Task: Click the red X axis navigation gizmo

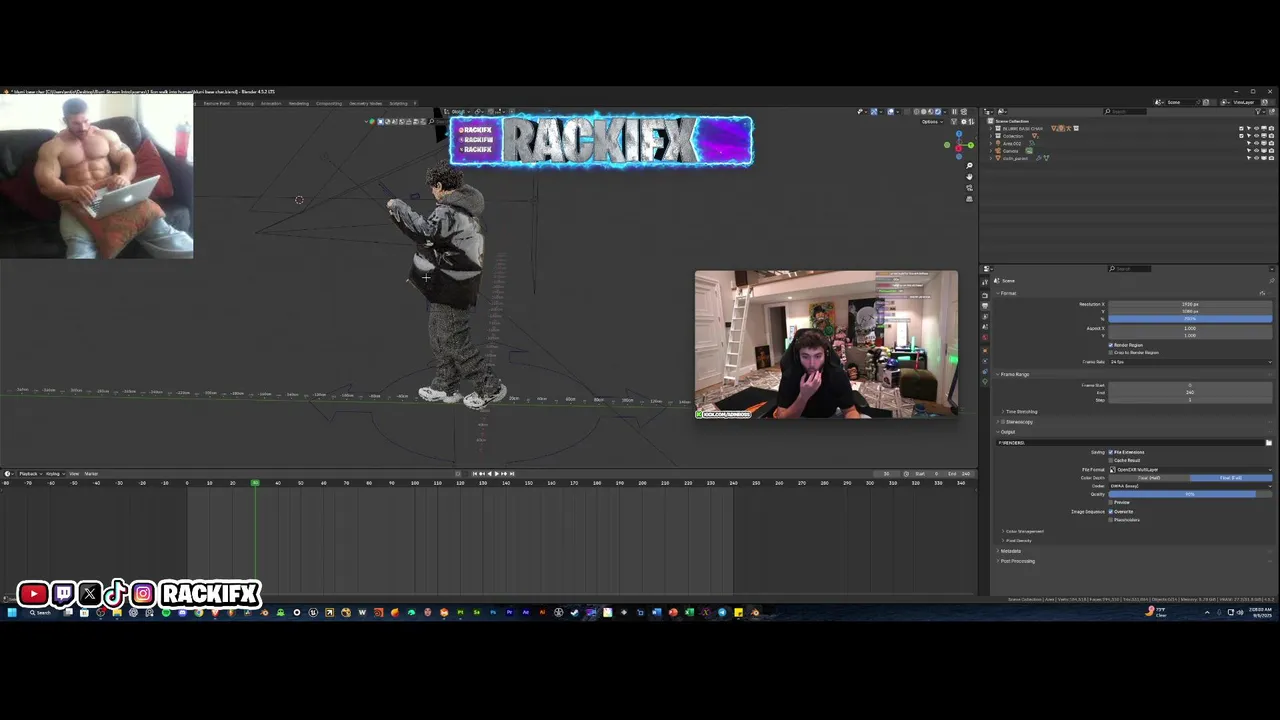Action: [x=958, y=148]
